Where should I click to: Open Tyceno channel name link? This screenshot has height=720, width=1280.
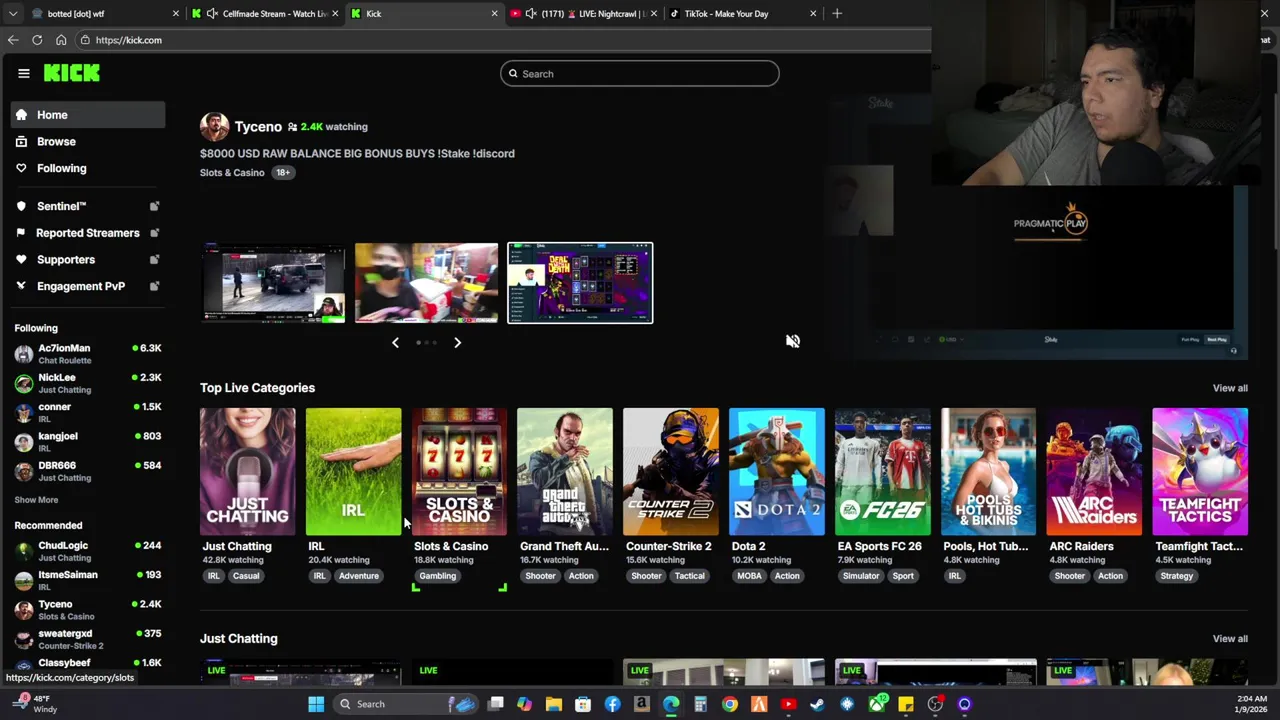pos(258,127)
